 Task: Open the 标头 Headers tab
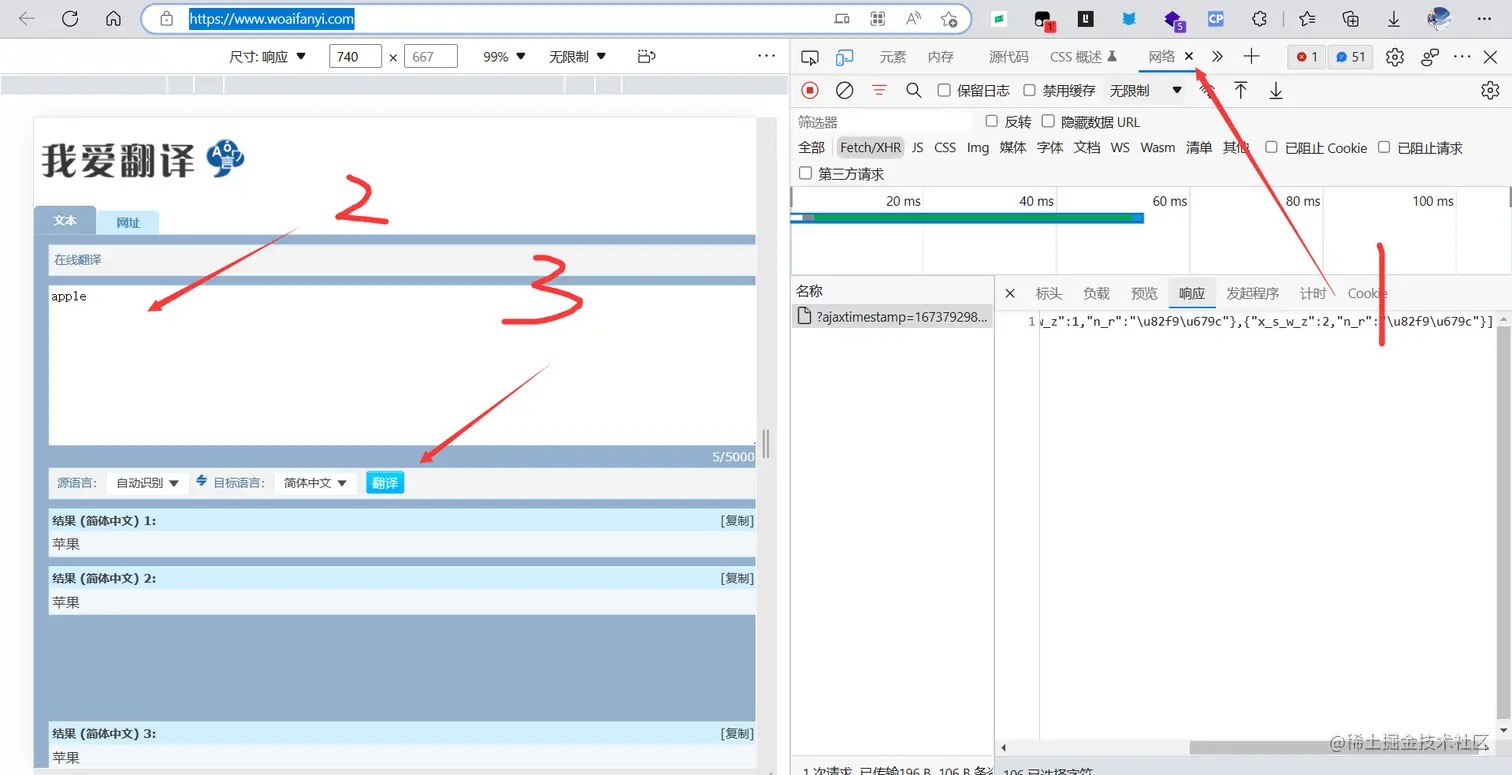click(x=1049, y=293)
